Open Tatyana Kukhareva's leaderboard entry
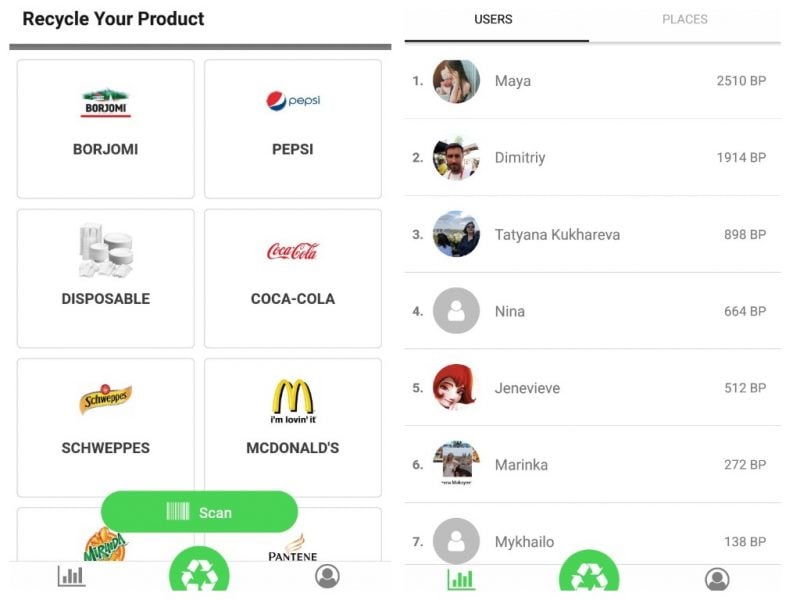Screen dimensions: 800x600 point(592,235)
